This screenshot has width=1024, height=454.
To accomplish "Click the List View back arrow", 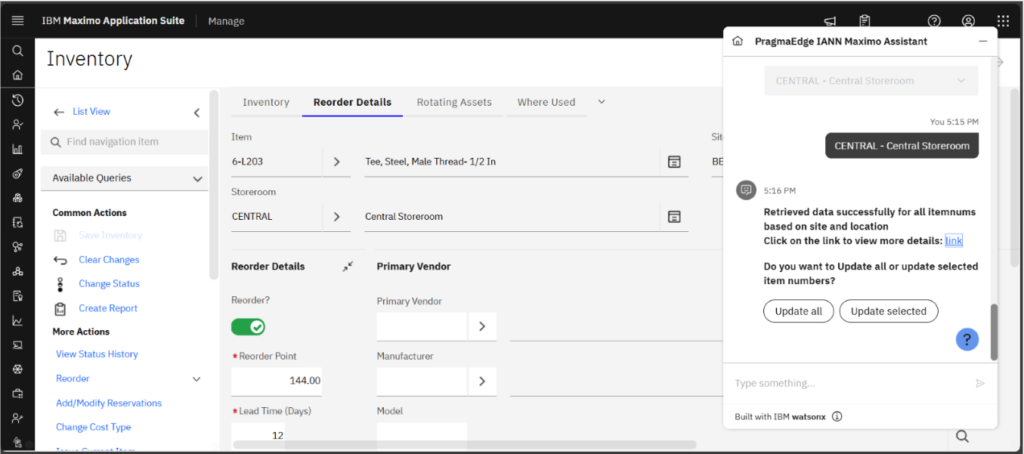I will tap(59, 112).
